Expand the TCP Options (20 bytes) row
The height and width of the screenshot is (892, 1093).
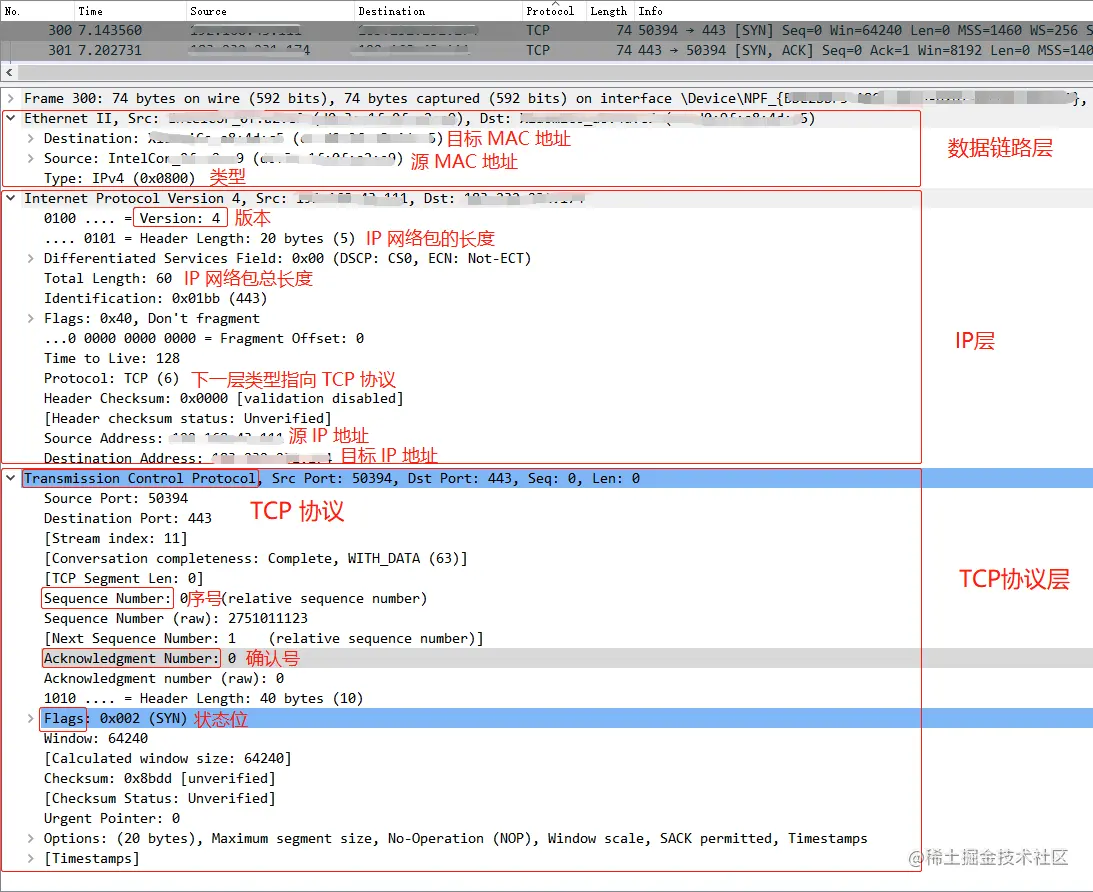click(x=30, y=838)
